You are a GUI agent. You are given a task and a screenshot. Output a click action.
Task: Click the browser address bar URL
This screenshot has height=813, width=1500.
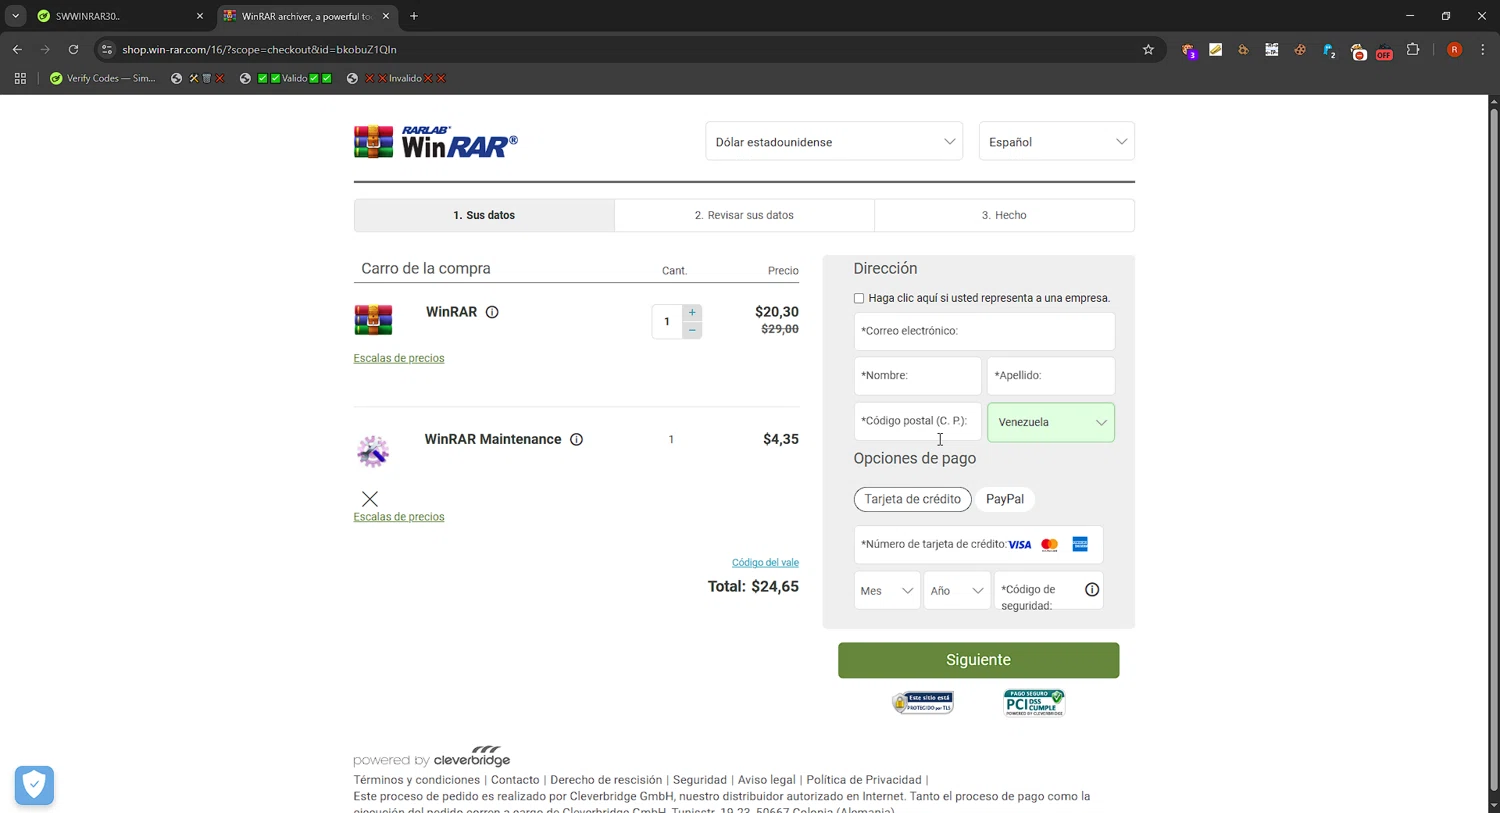259,49
